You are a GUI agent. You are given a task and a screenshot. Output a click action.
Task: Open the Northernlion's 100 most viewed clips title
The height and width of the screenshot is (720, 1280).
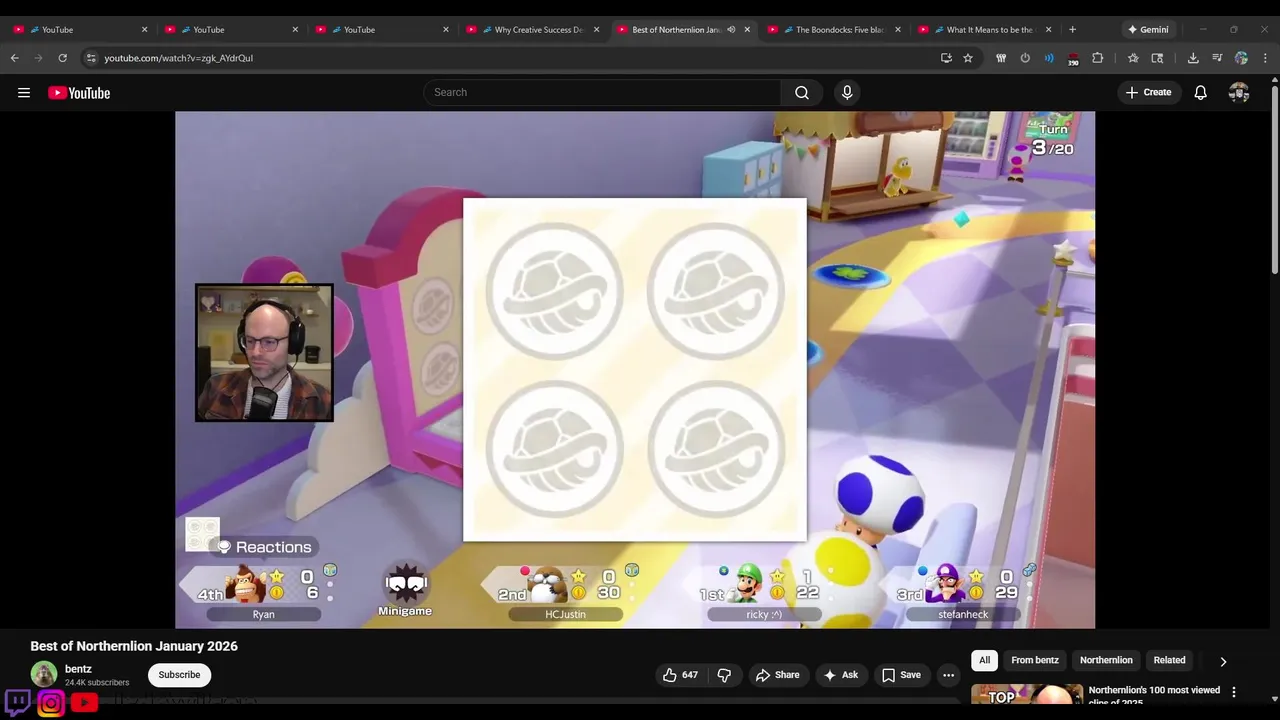1154,693
